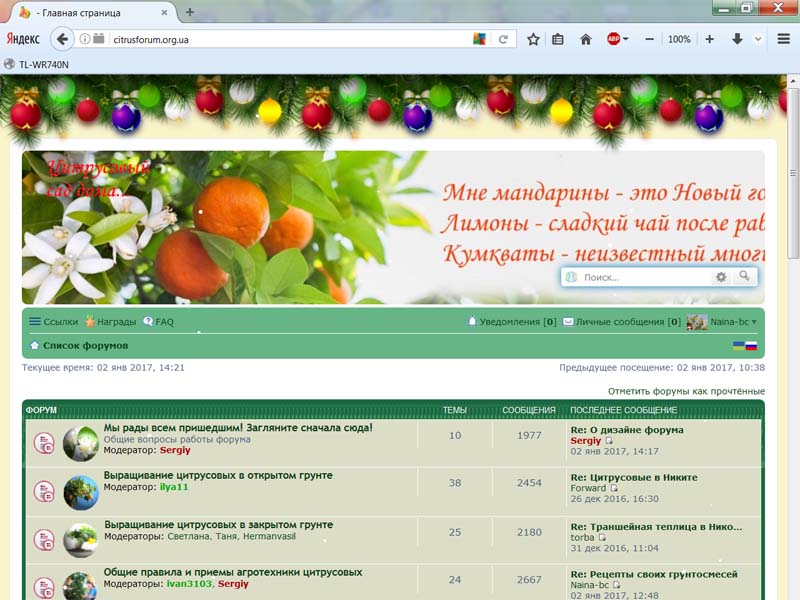Screen dimensions: 800x600
Task: Open the downloads arrow icon
Action: point(737,39)
